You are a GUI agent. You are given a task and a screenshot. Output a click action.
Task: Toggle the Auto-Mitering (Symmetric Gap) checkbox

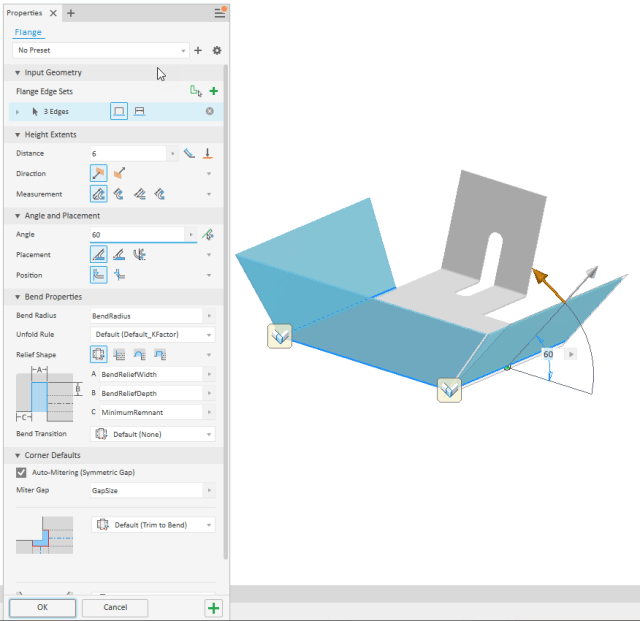[21, 472]
